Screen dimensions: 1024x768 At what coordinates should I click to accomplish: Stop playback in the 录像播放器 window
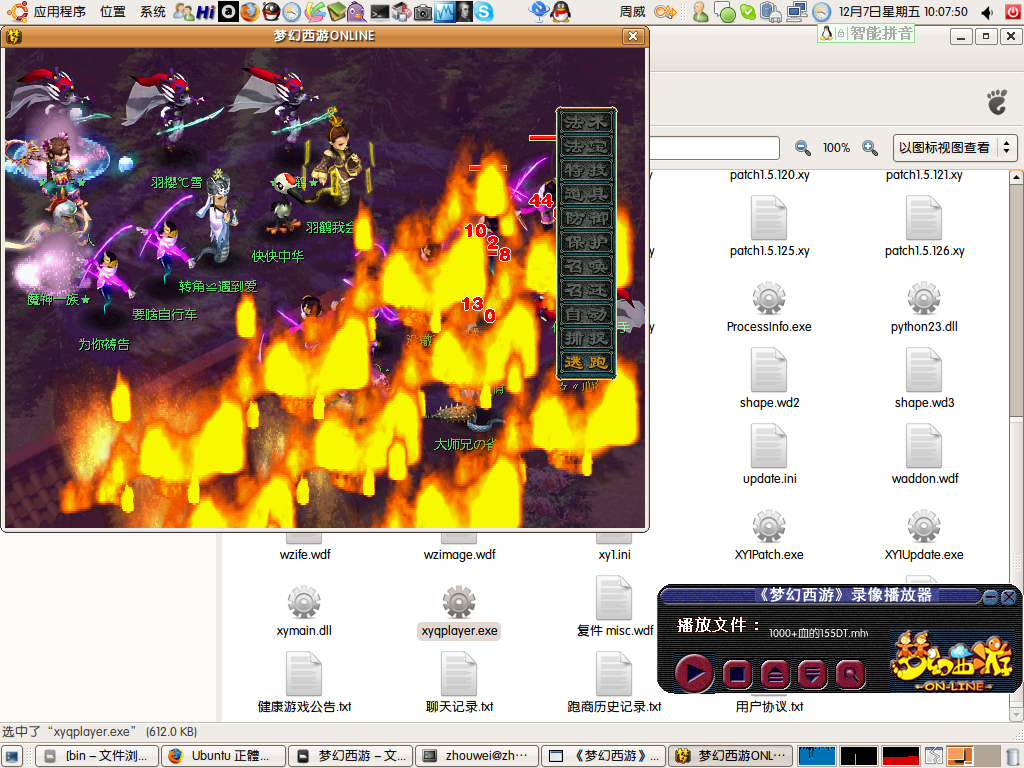(x=737, y=674)
